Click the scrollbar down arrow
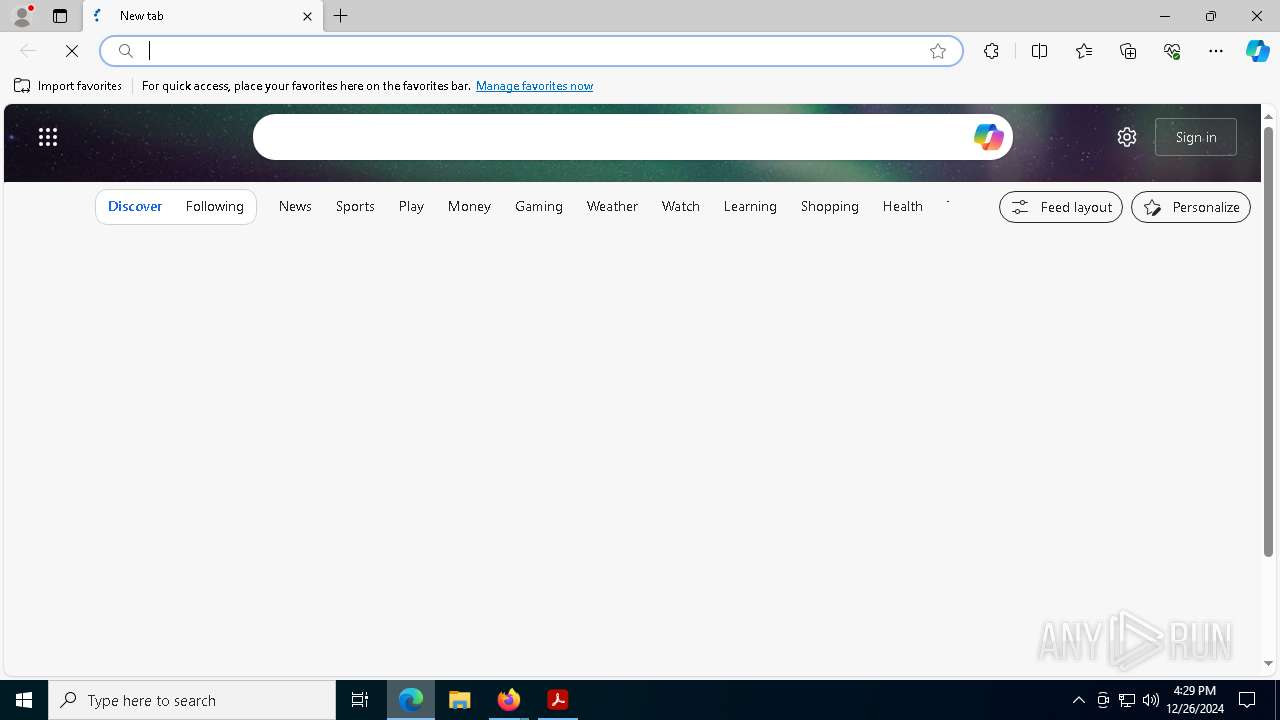The width and height of the screenshot is (1280, 720). point(1268,663)
